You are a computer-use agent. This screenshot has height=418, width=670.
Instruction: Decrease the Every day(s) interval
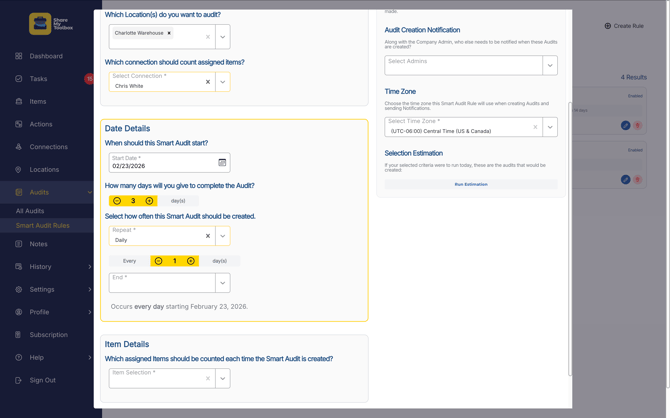(159, 261)
